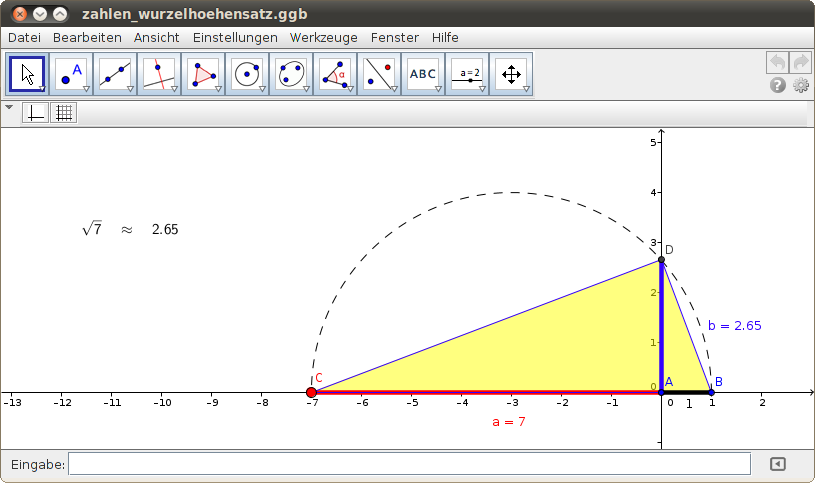Select the Move arrow tool
The height and width of the screenshot is (483, 815).
(x=27, y=74)
